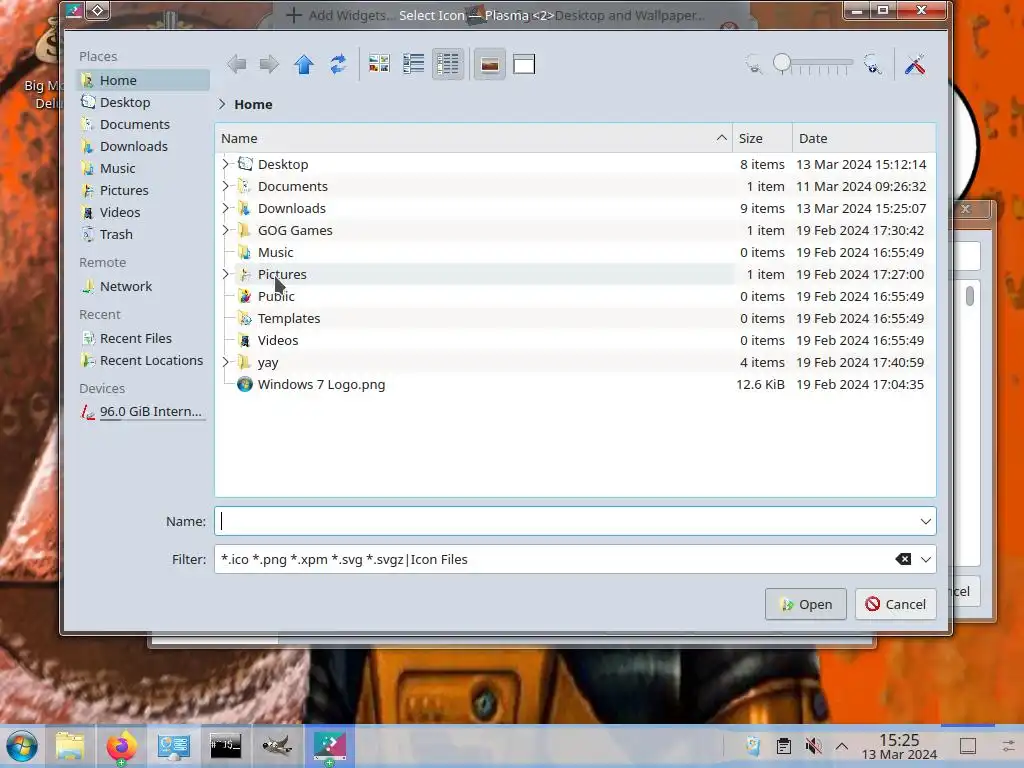Click the pin-on-all-desktops titlebar icon

(97, 10)
